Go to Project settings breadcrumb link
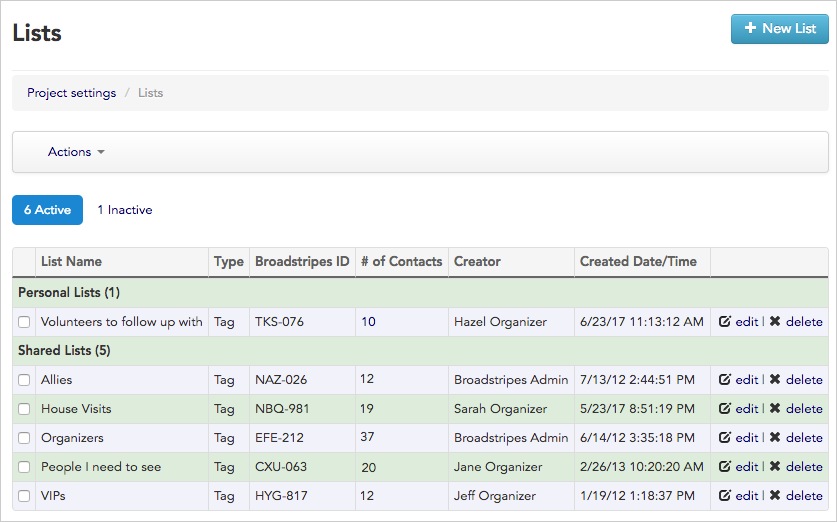 click(x=72, y=93)
